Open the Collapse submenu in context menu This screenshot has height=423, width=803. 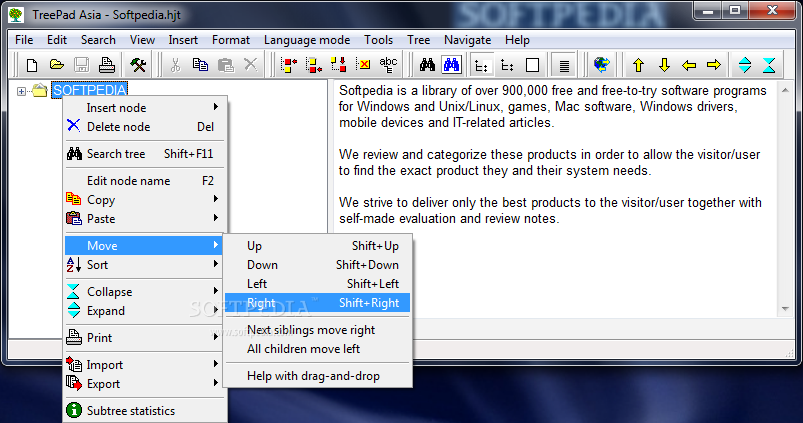[x=144, y=292]
